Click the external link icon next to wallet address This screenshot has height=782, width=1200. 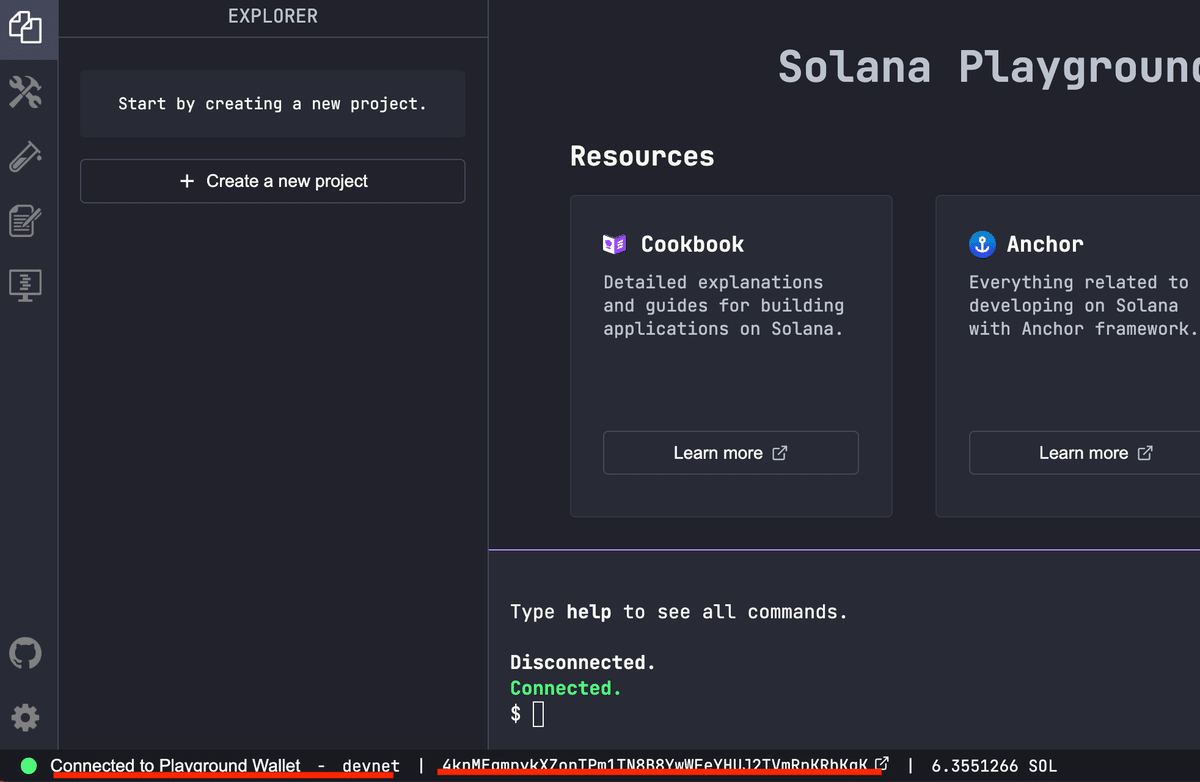tap(882, 765)
